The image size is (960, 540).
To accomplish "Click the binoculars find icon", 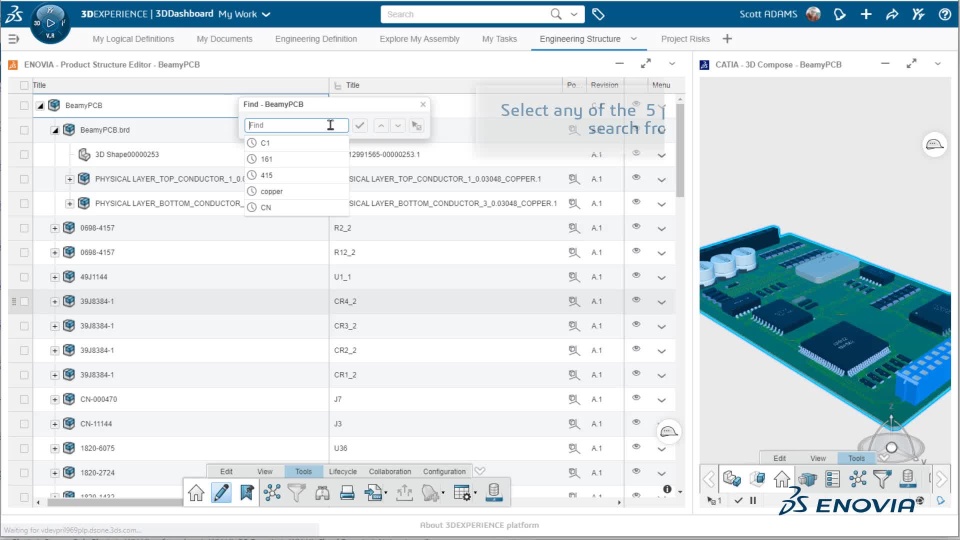I will coord(322,493).
